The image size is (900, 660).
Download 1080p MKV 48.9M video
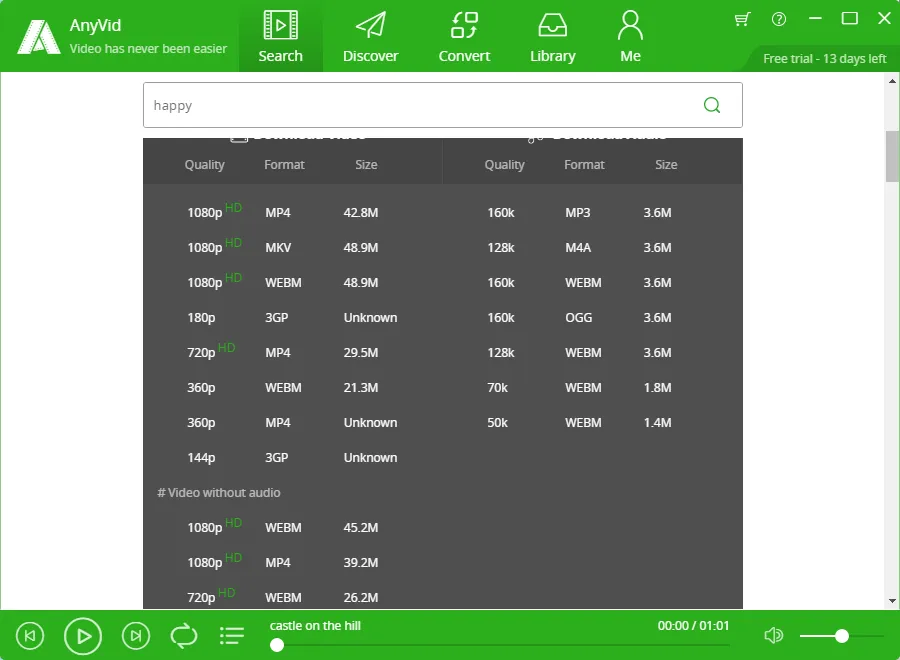click(293, 247)
